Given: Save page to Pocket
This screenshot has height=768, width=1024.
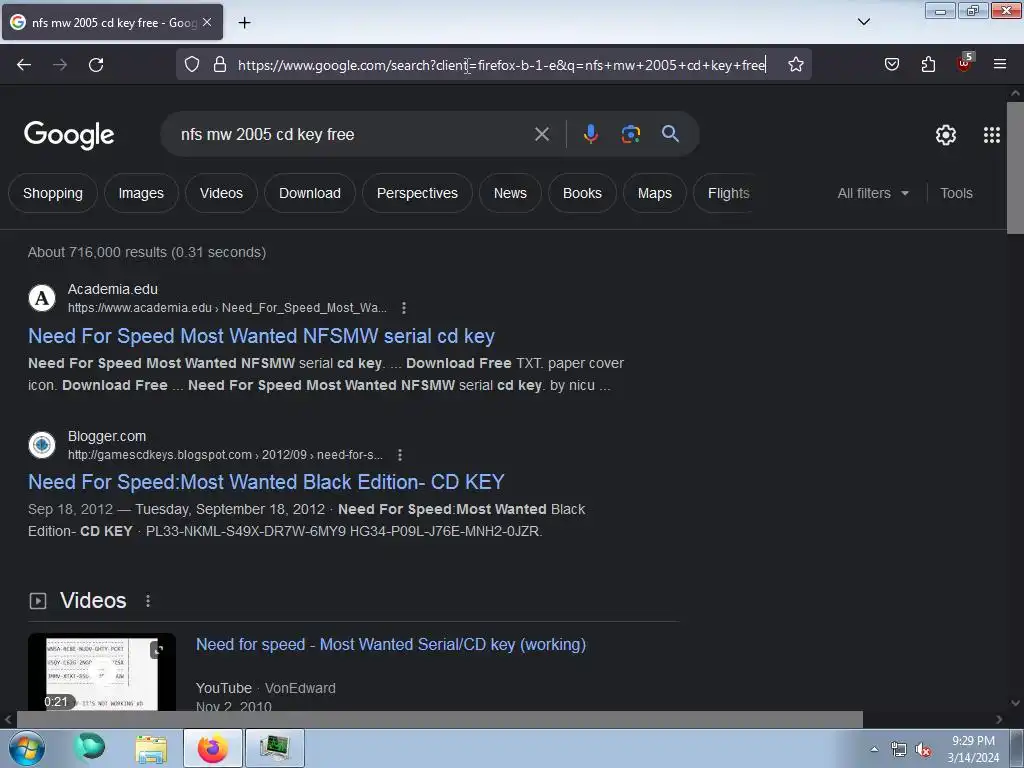Looking at the screenshot, I should point(891,64).
